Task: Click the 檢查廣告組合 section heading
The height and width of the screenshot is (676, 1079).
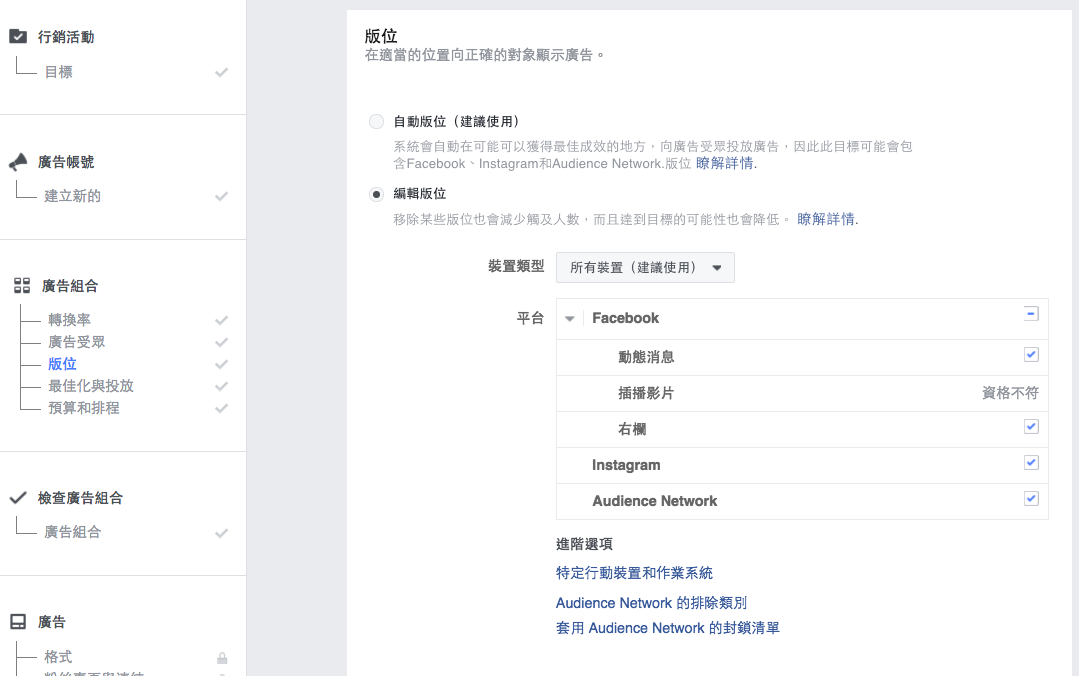Action: click(81, 498)
